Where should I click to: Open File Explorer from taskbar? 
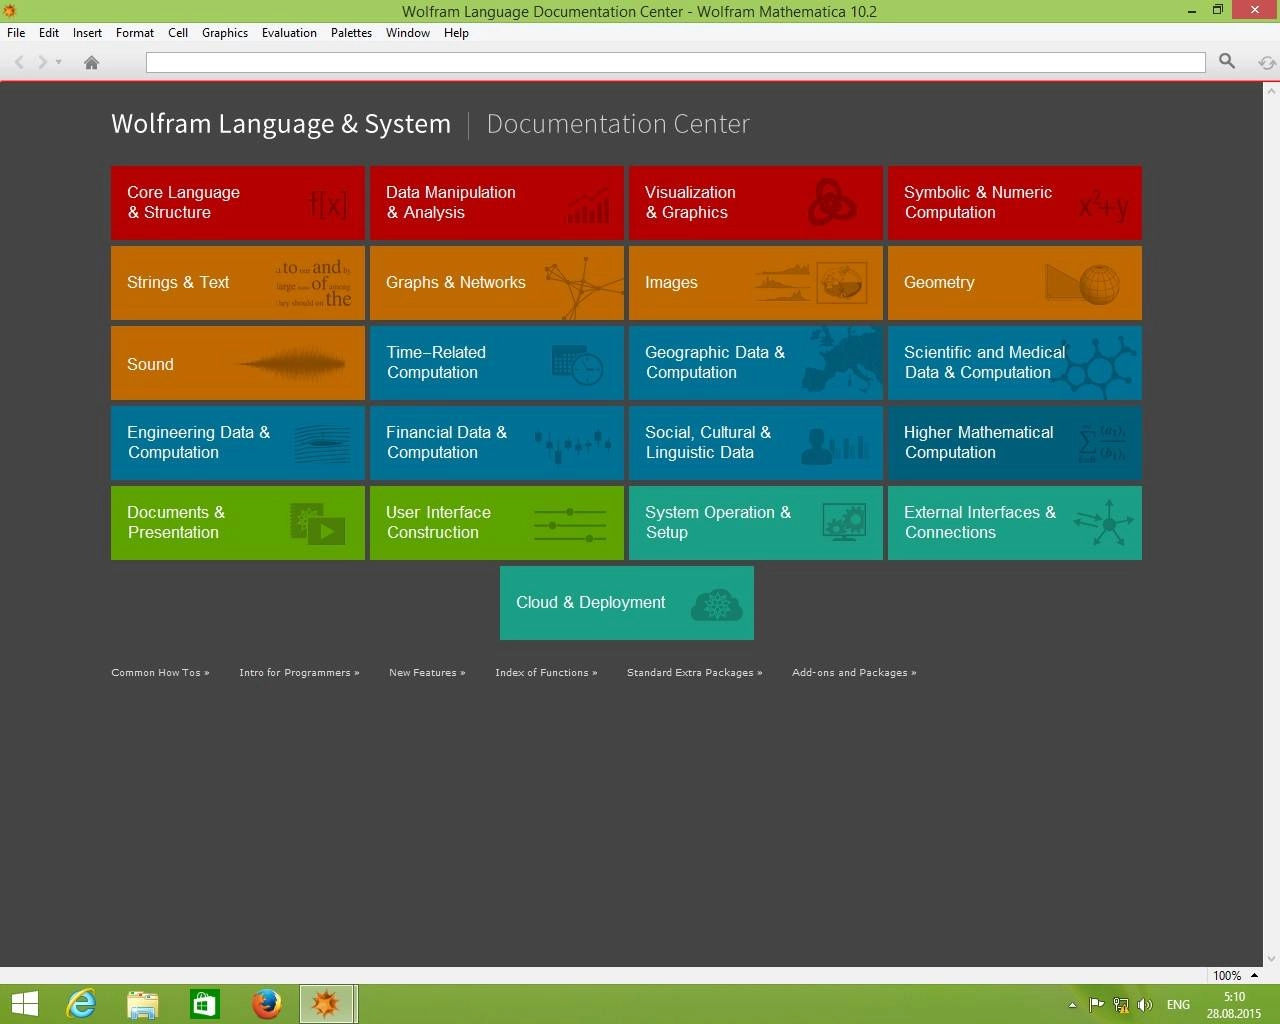point(143,1004)
